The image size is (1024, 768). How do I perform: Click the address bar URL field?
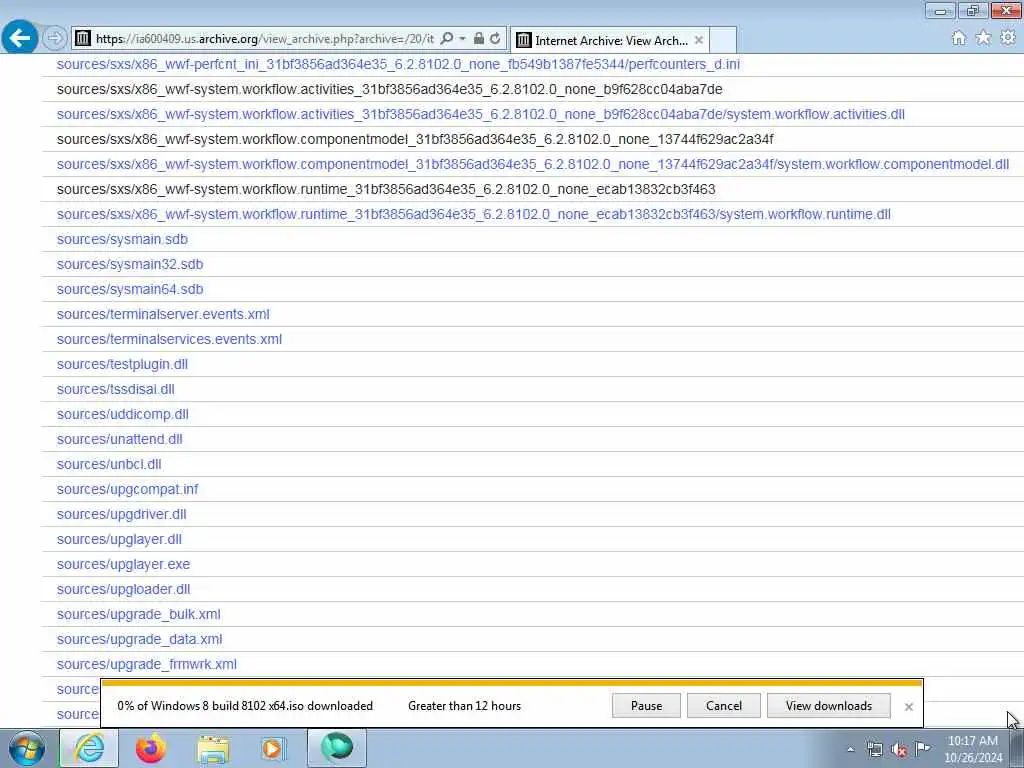(264, 39)
